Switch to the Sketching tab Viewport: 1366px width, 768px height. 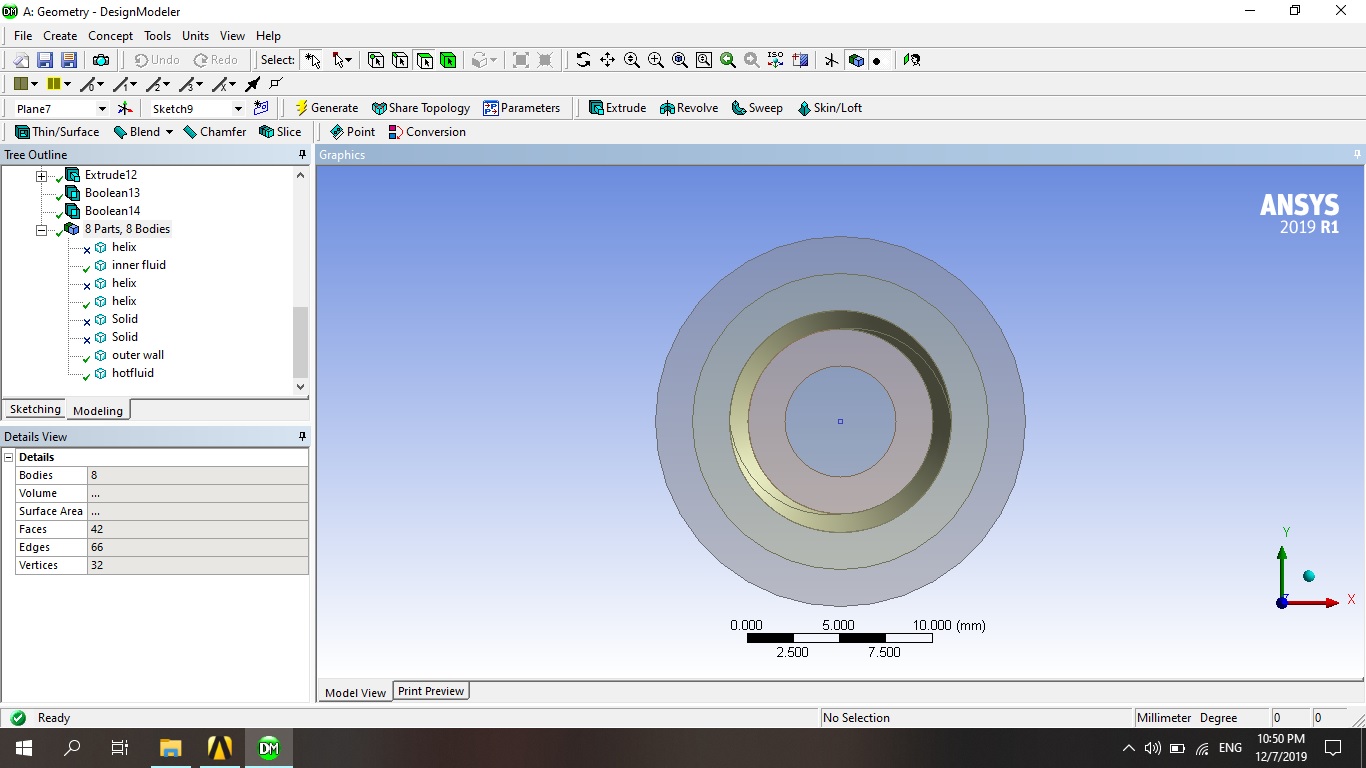pyautogui.click(x=35, y=409)
